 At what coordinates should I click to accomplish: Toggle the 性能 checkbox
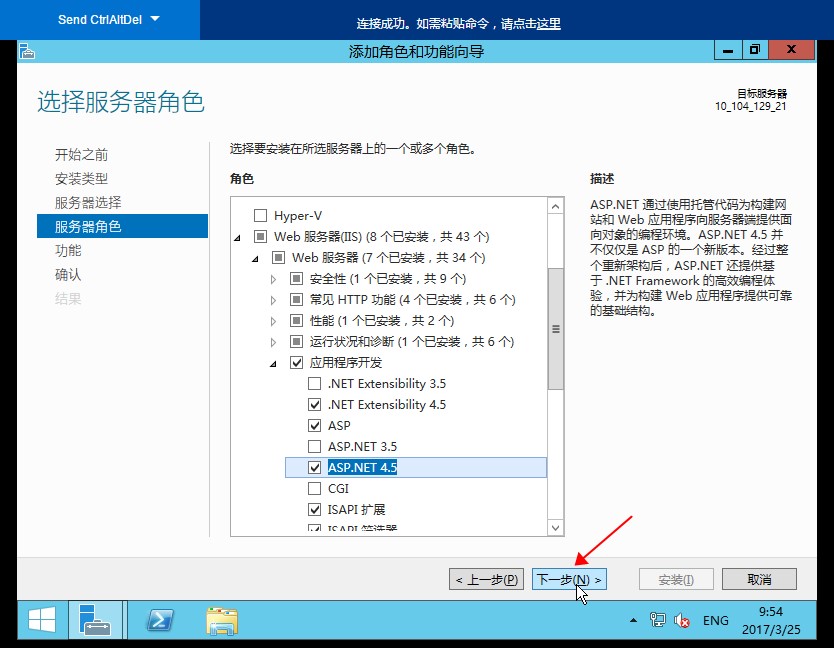[296, 320]
